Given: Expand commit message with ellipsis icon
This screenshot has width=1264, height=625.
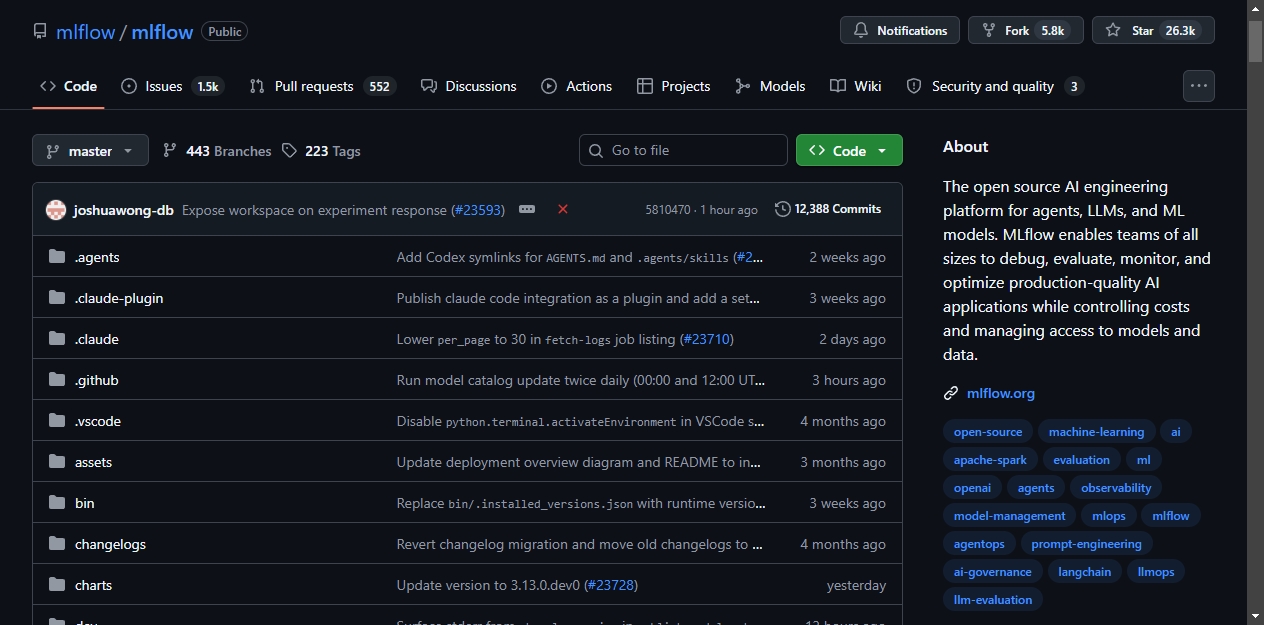Looking at the screenshot, I should [527, 210].
